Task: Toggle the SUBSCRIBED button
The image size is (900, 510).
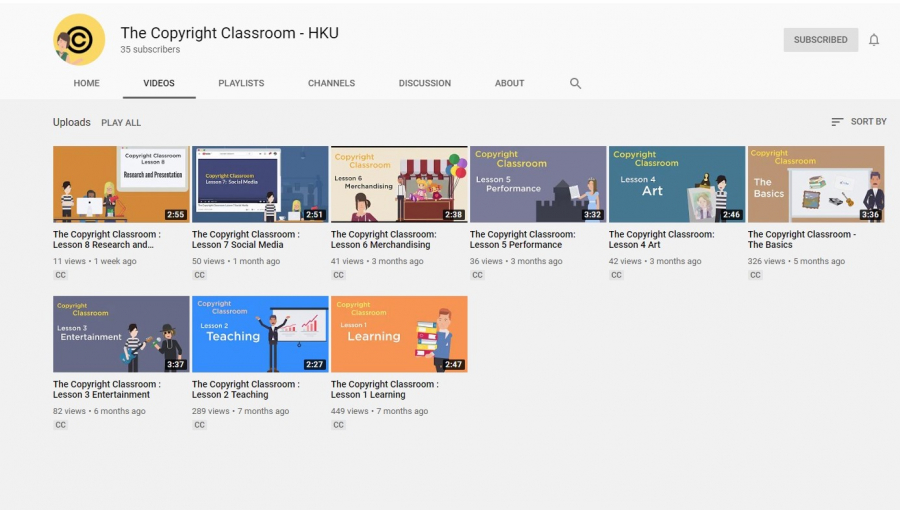Action: tap(820, 40)
